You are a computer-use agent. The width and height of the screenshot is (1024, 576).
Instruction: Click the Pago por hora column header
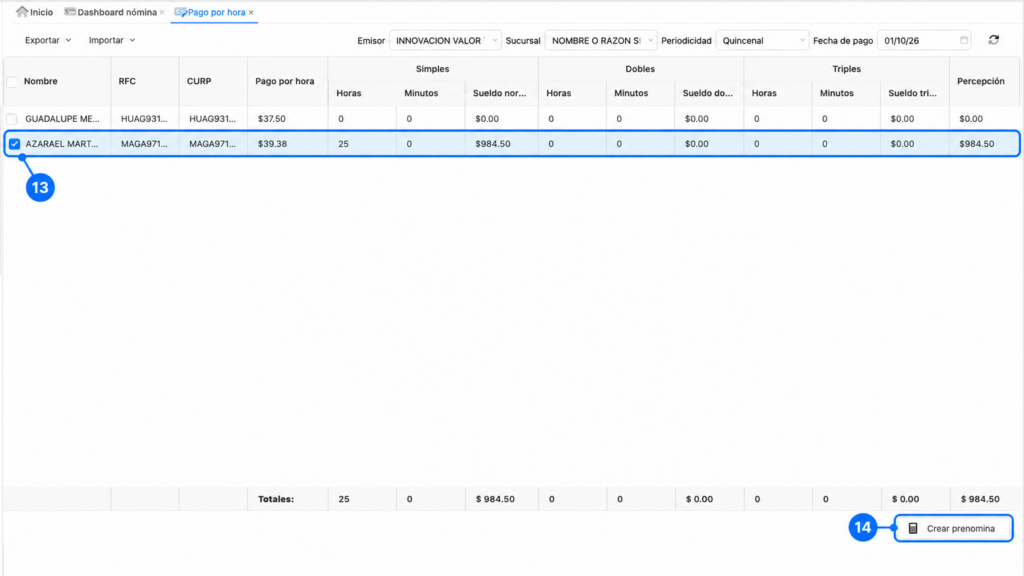pos(285,82)
